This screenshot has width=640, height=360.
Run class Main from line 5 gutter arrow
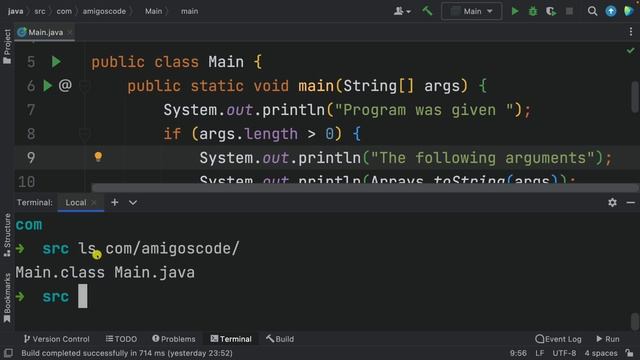(56, 62)
